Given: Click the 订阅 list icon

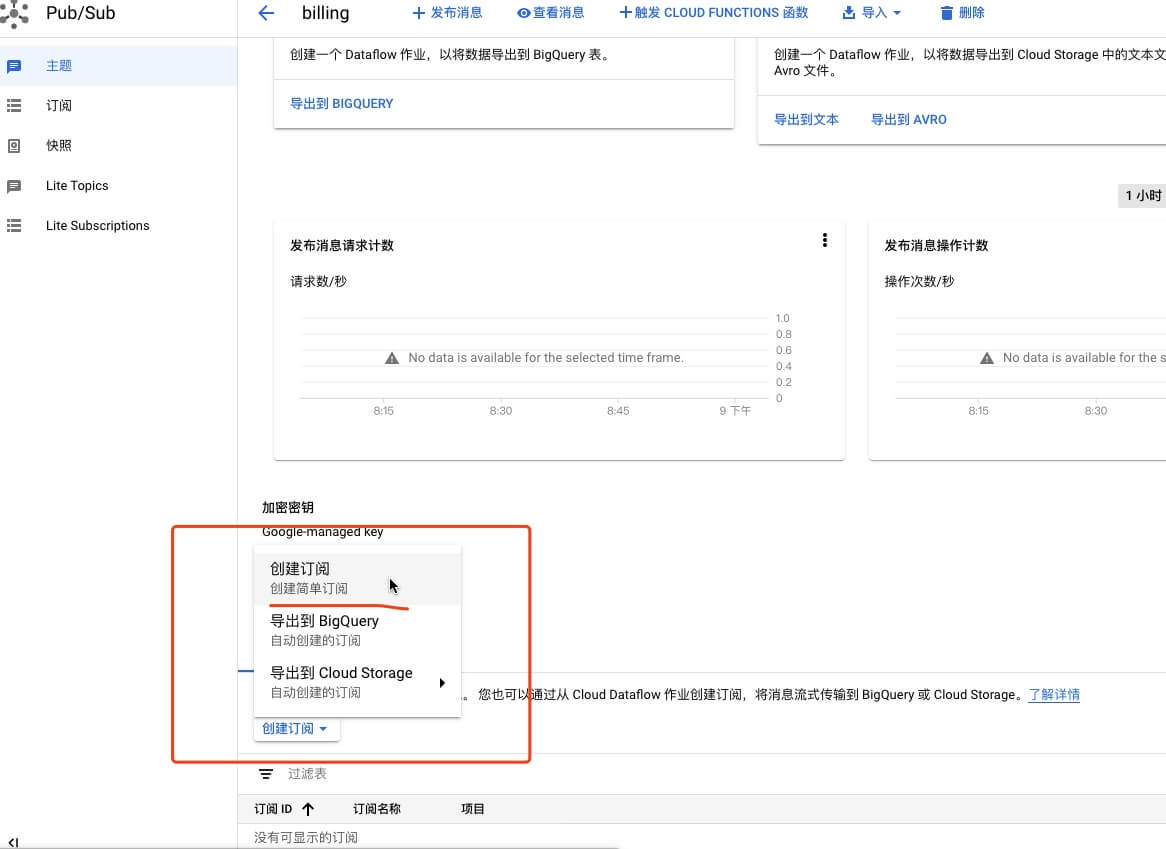Looking at the screenshot, I should [x=13, y=106].
